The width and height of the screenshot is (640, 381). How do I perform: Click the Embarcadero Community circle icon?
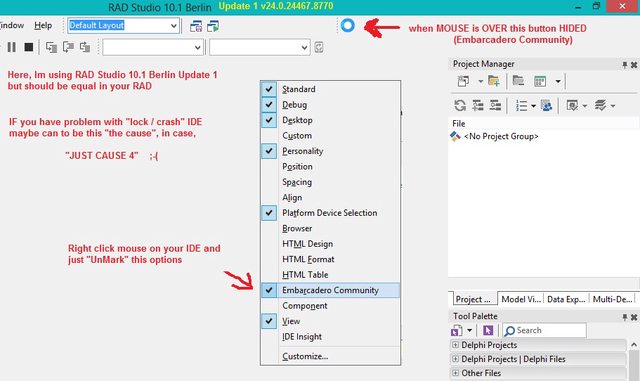pos(348,26)
